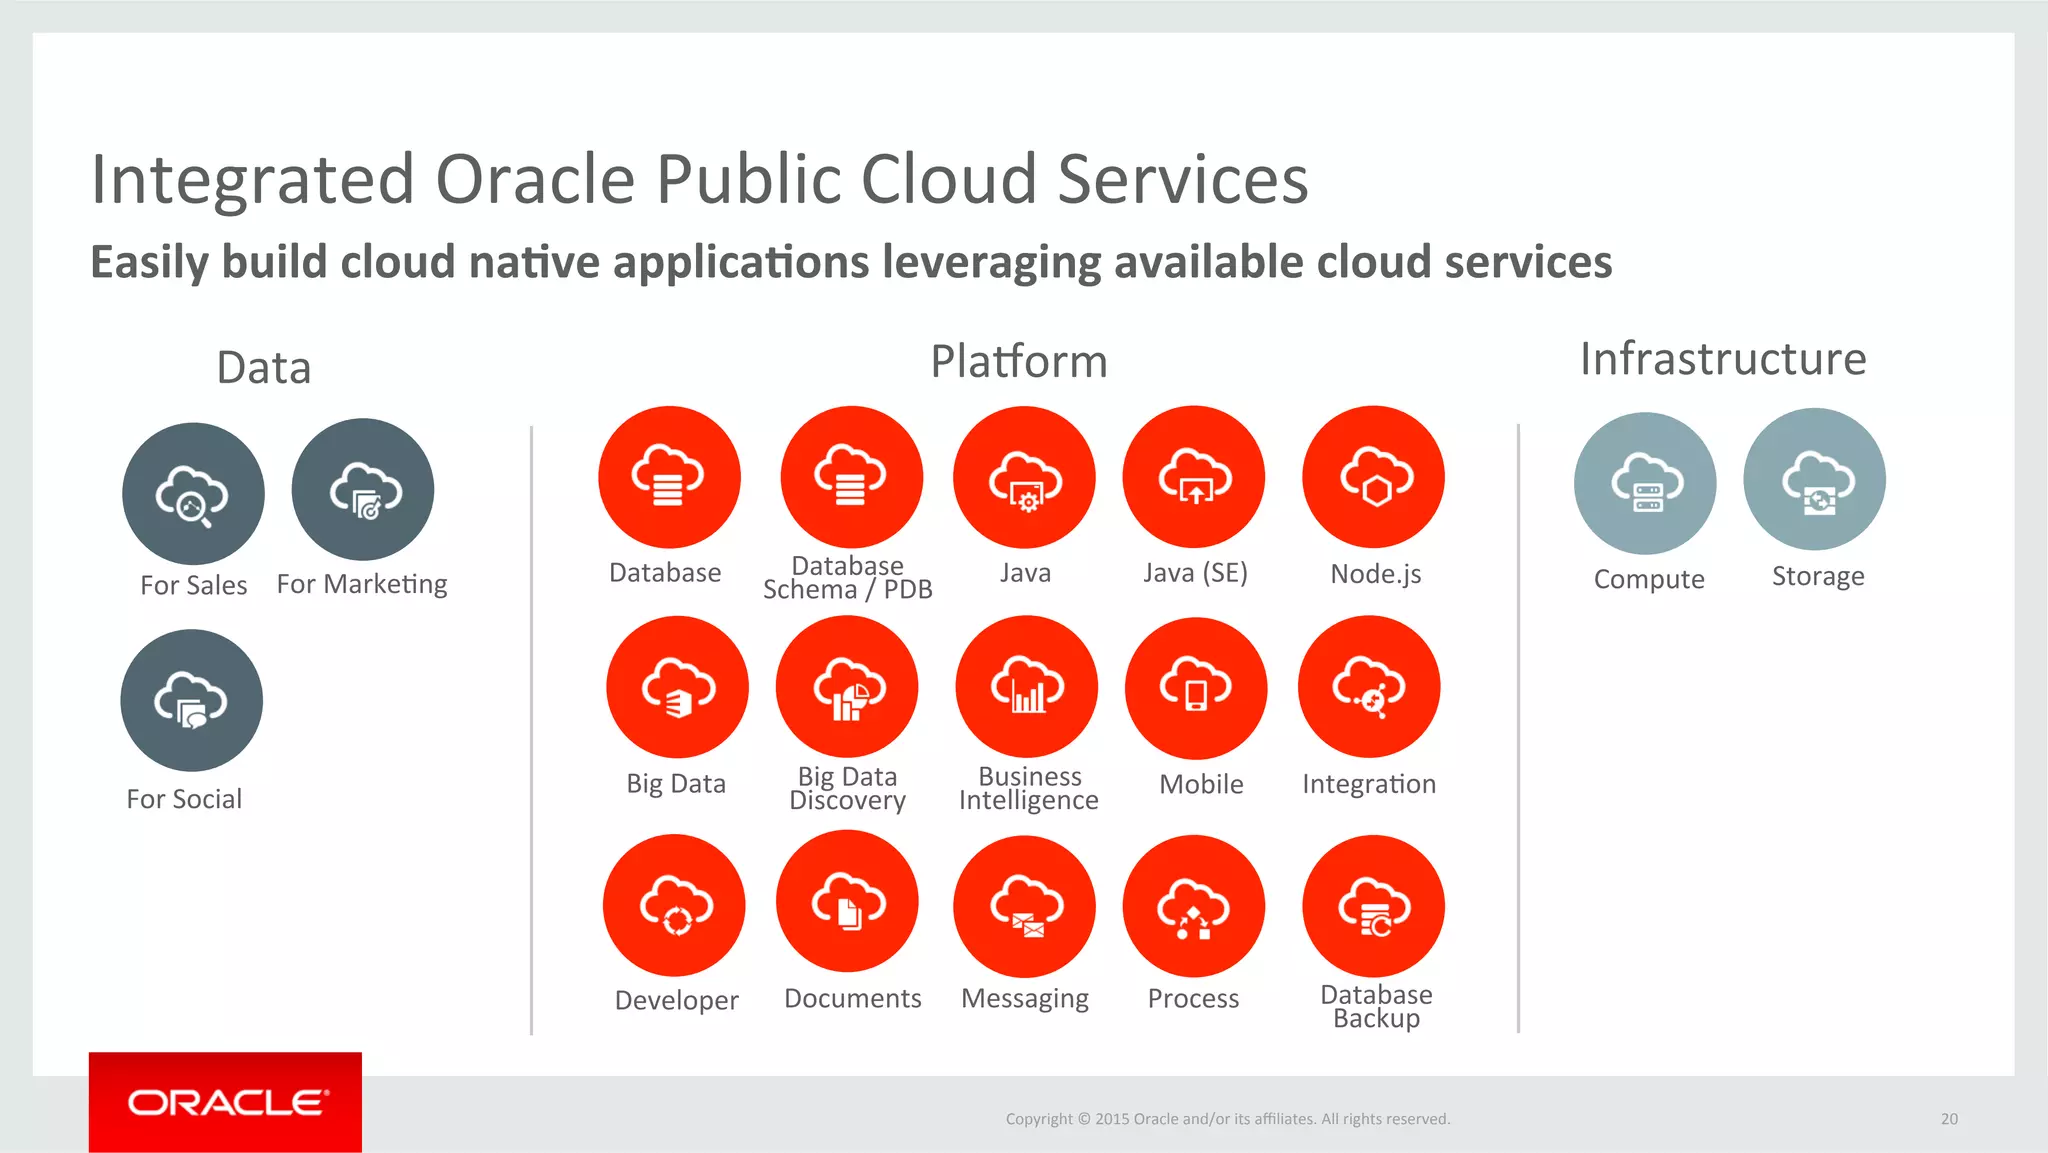Select the 'Business Intelligence' label
This screenshot has width=2048, height=1153.
(1029, 789)
